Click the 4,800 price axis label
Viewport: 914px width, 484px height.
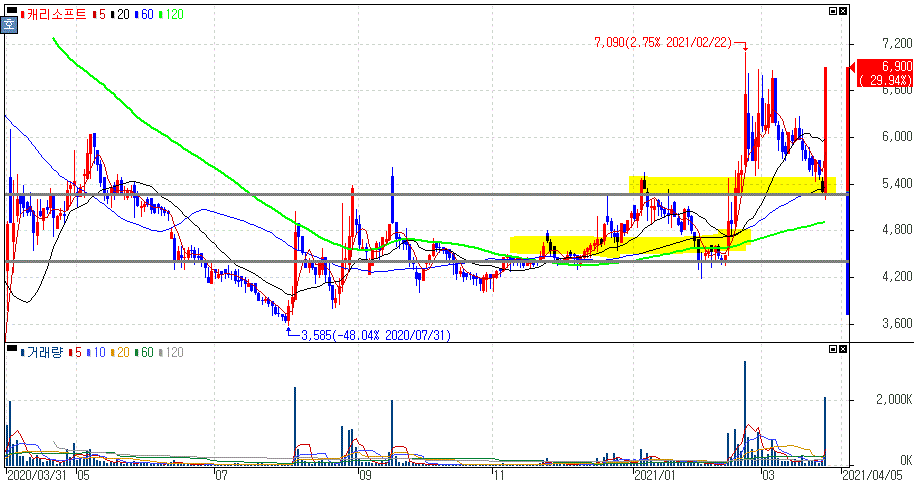[x=897, y=230]
